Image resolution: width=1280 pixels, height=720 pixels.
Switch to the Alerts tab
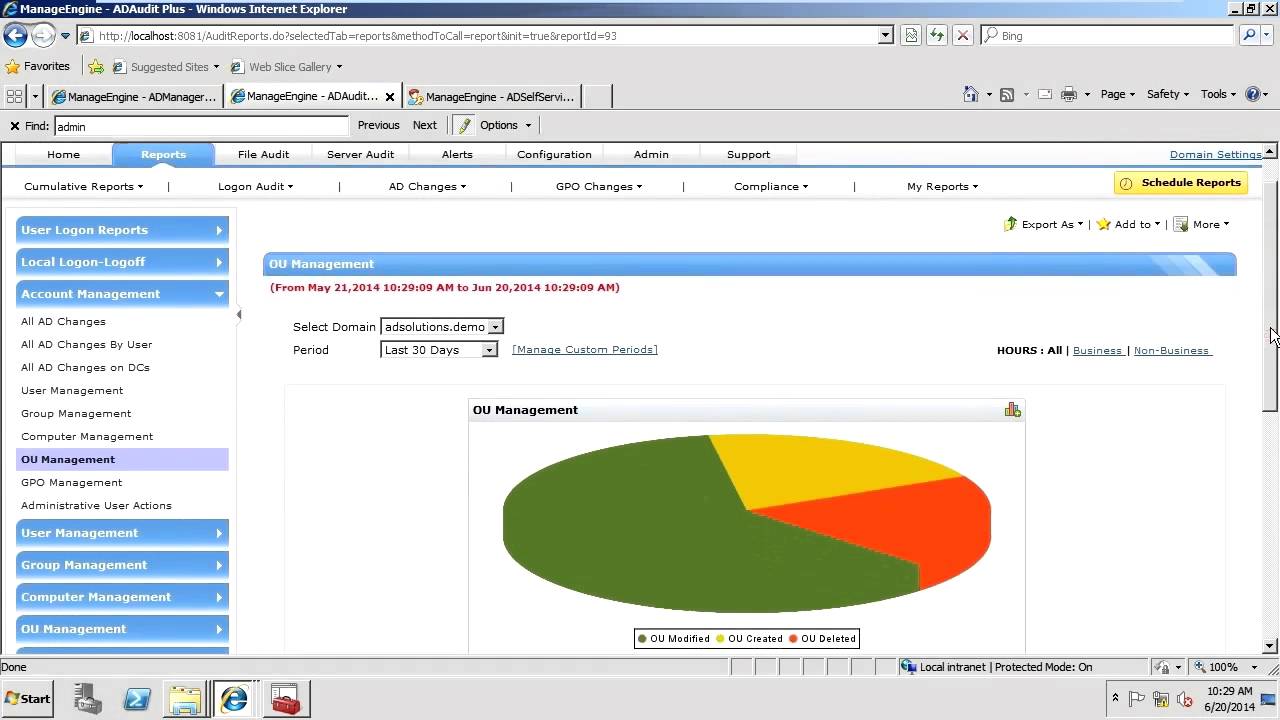[x=457, y=154]
